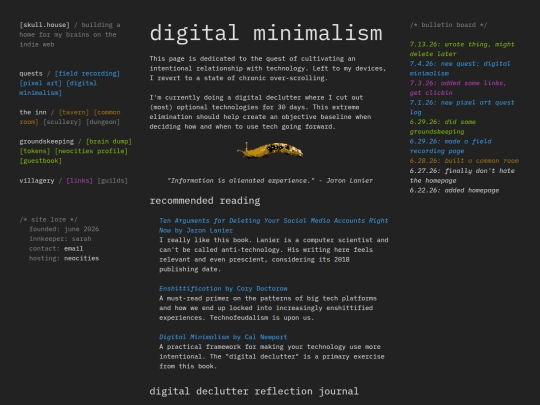Click 'digital declutter reflection journal' heading
The height and width of the screenshot is (405, 540).
[254, 391]
